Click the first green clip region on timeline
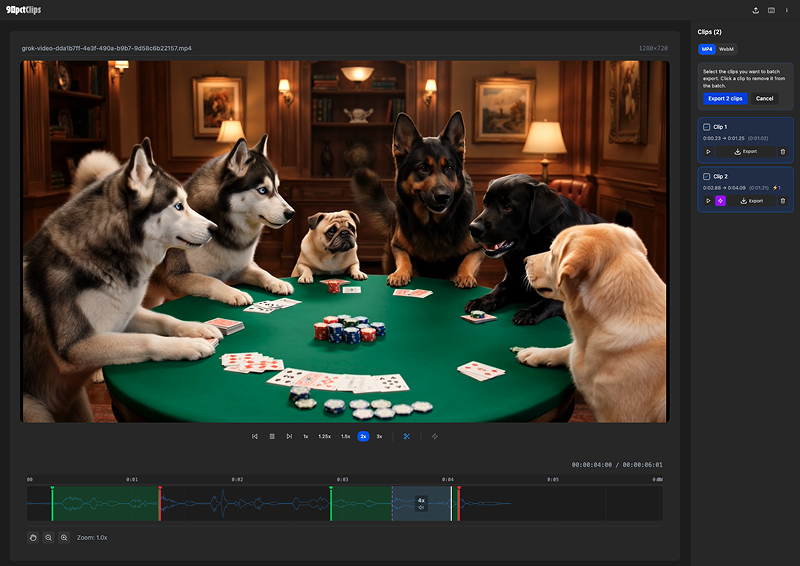The width and height of the screenshot is (800, 566). point(106,503)
